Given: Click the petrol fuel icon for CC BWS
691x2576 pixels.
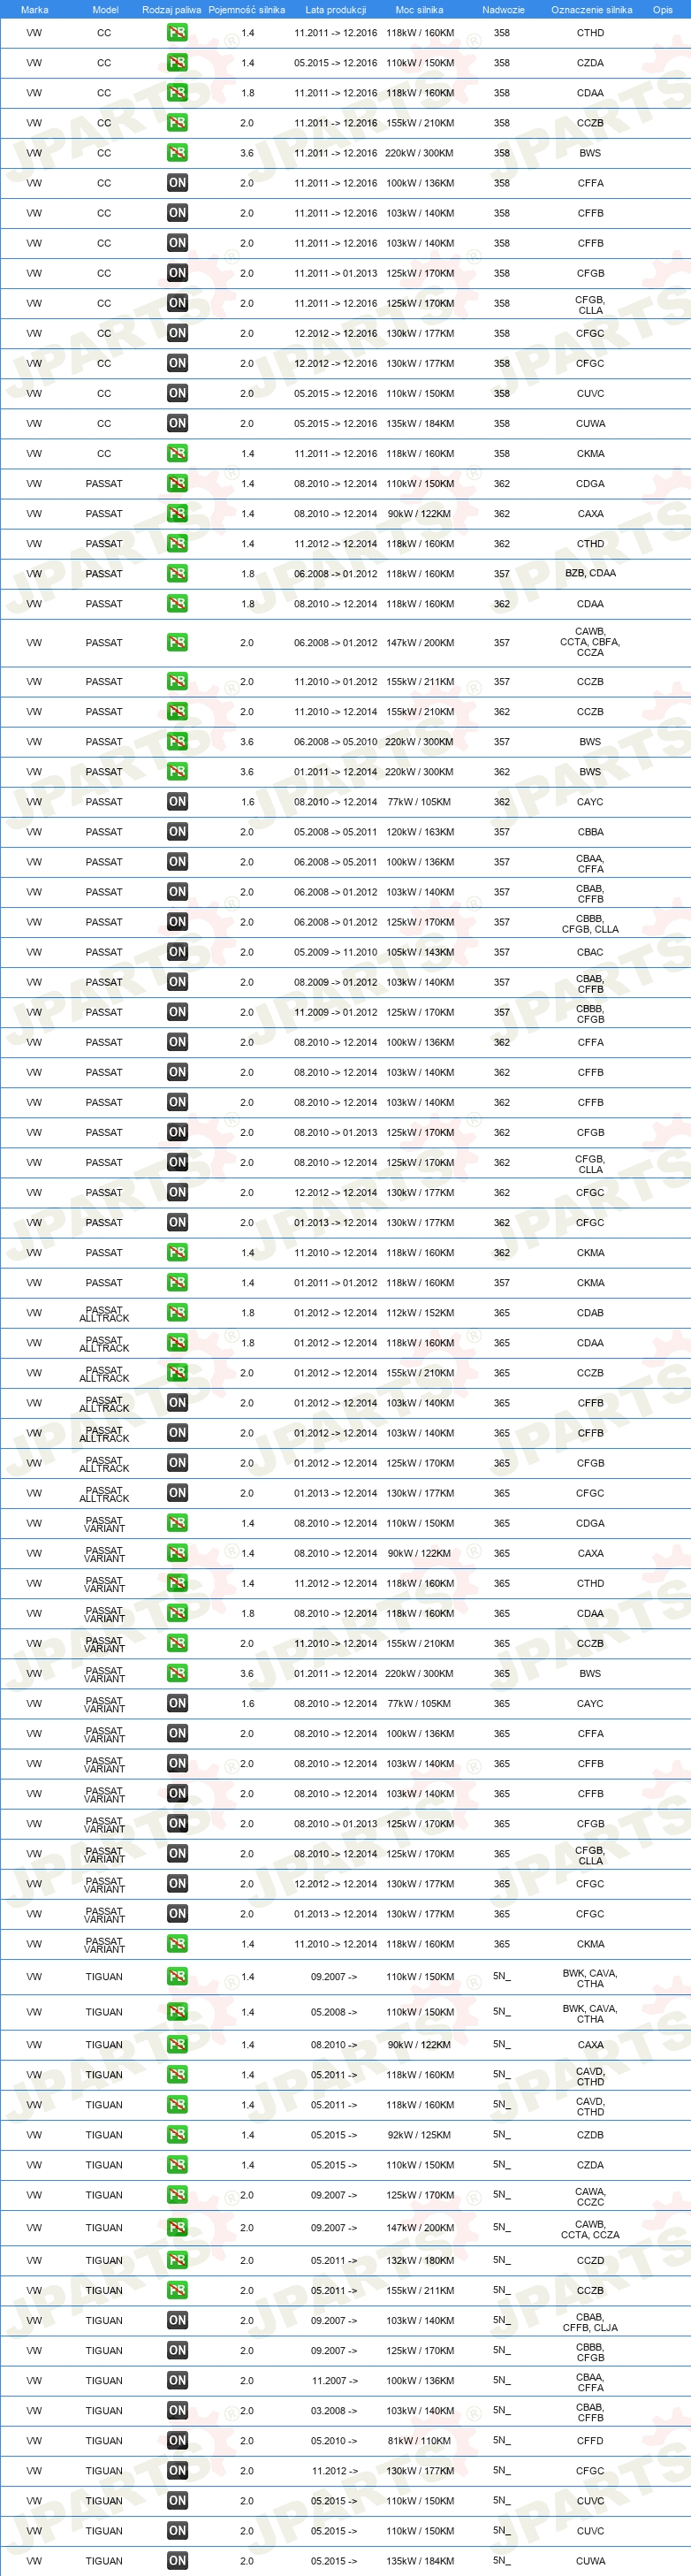Looking at the screenshot, I should pos(177,153).
